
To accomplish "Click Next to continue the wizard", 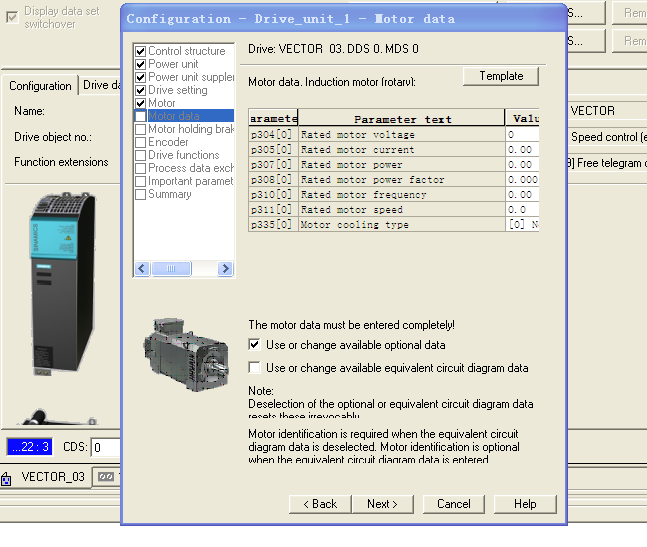I will (x=382, y=504).
